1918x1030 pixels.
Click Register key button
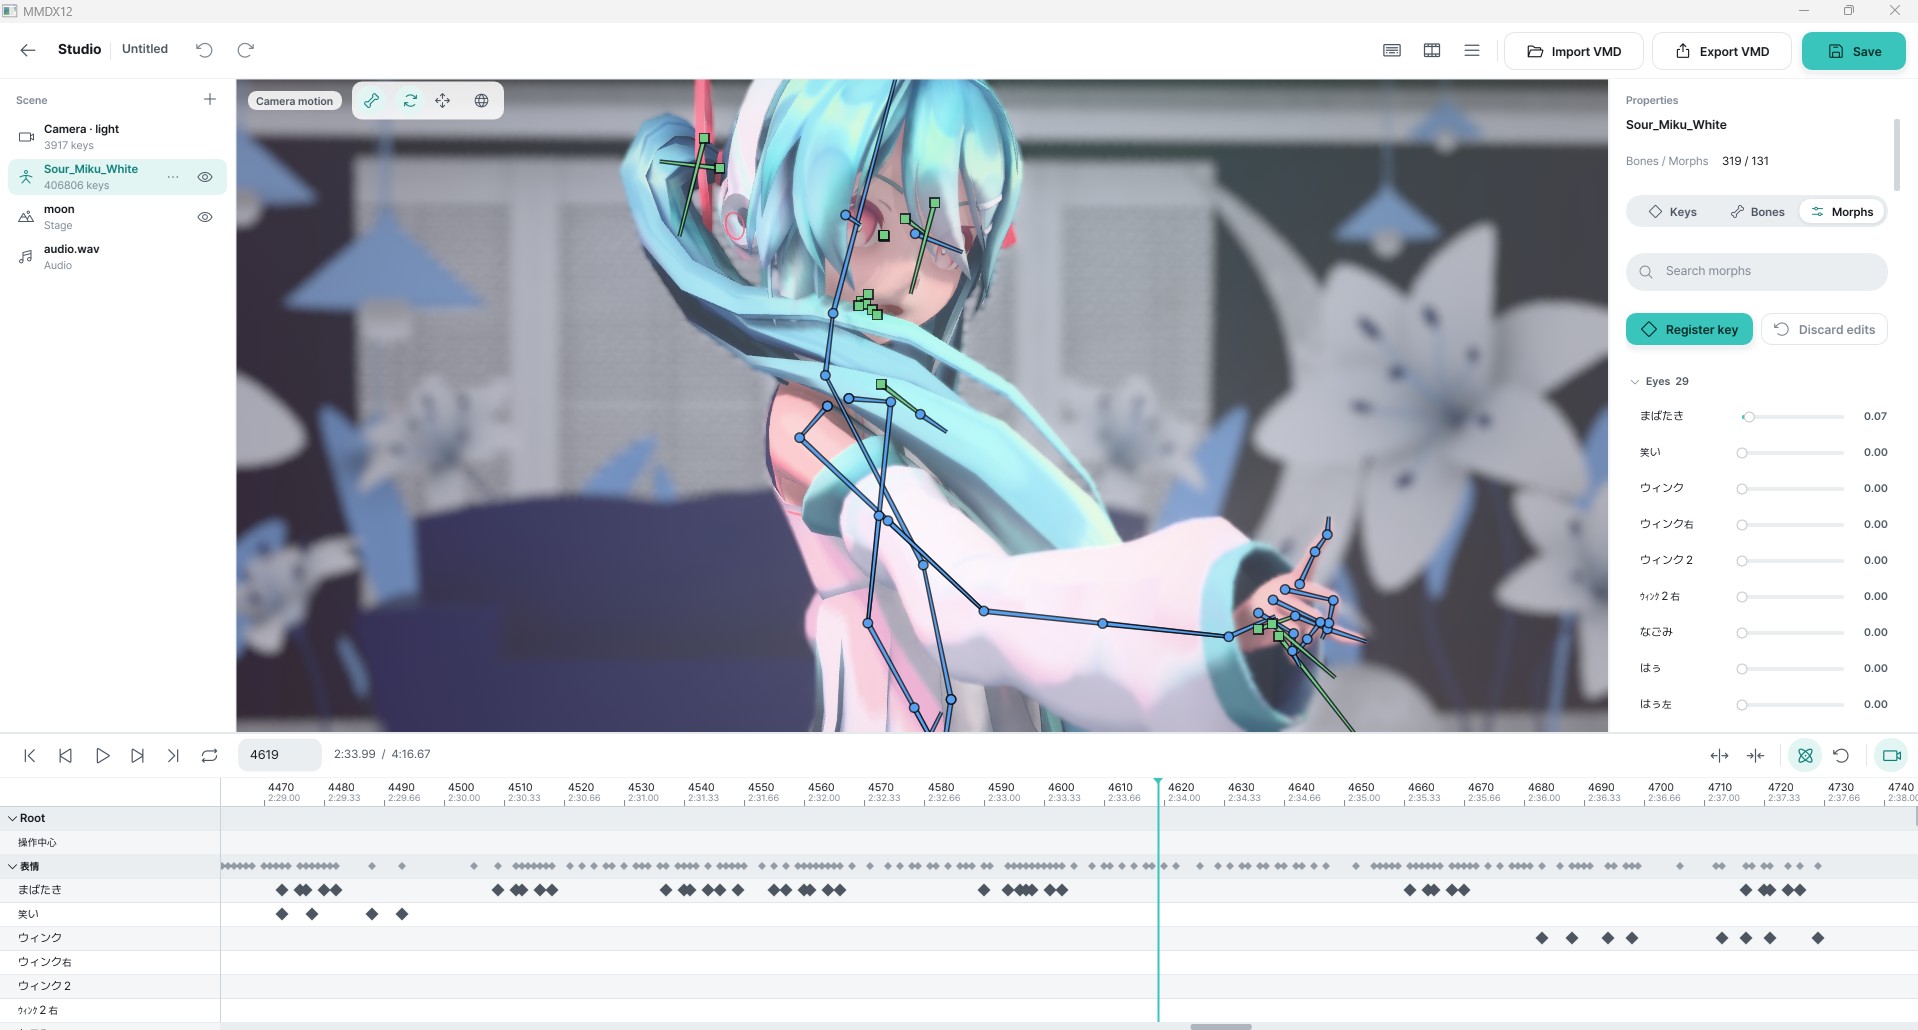point(1689,330)
